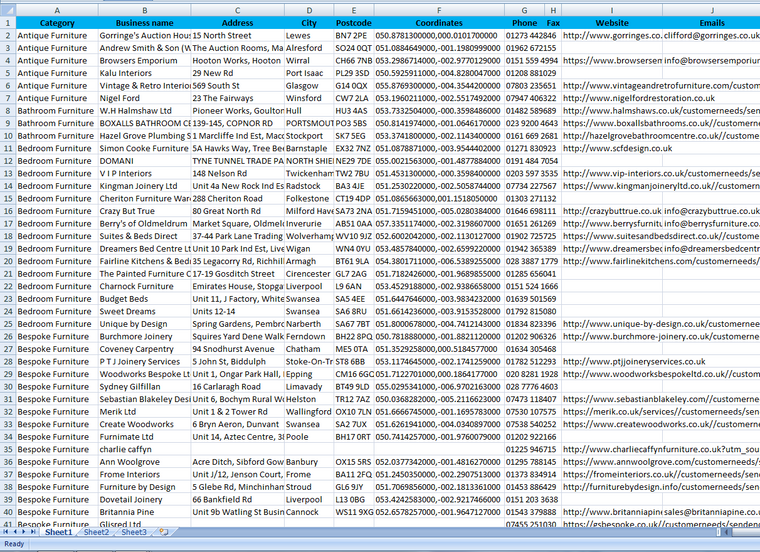The width and height of the screenshot is (760, 552).
Task: Click the 'Category' header cell
Action: click(57, 23)
